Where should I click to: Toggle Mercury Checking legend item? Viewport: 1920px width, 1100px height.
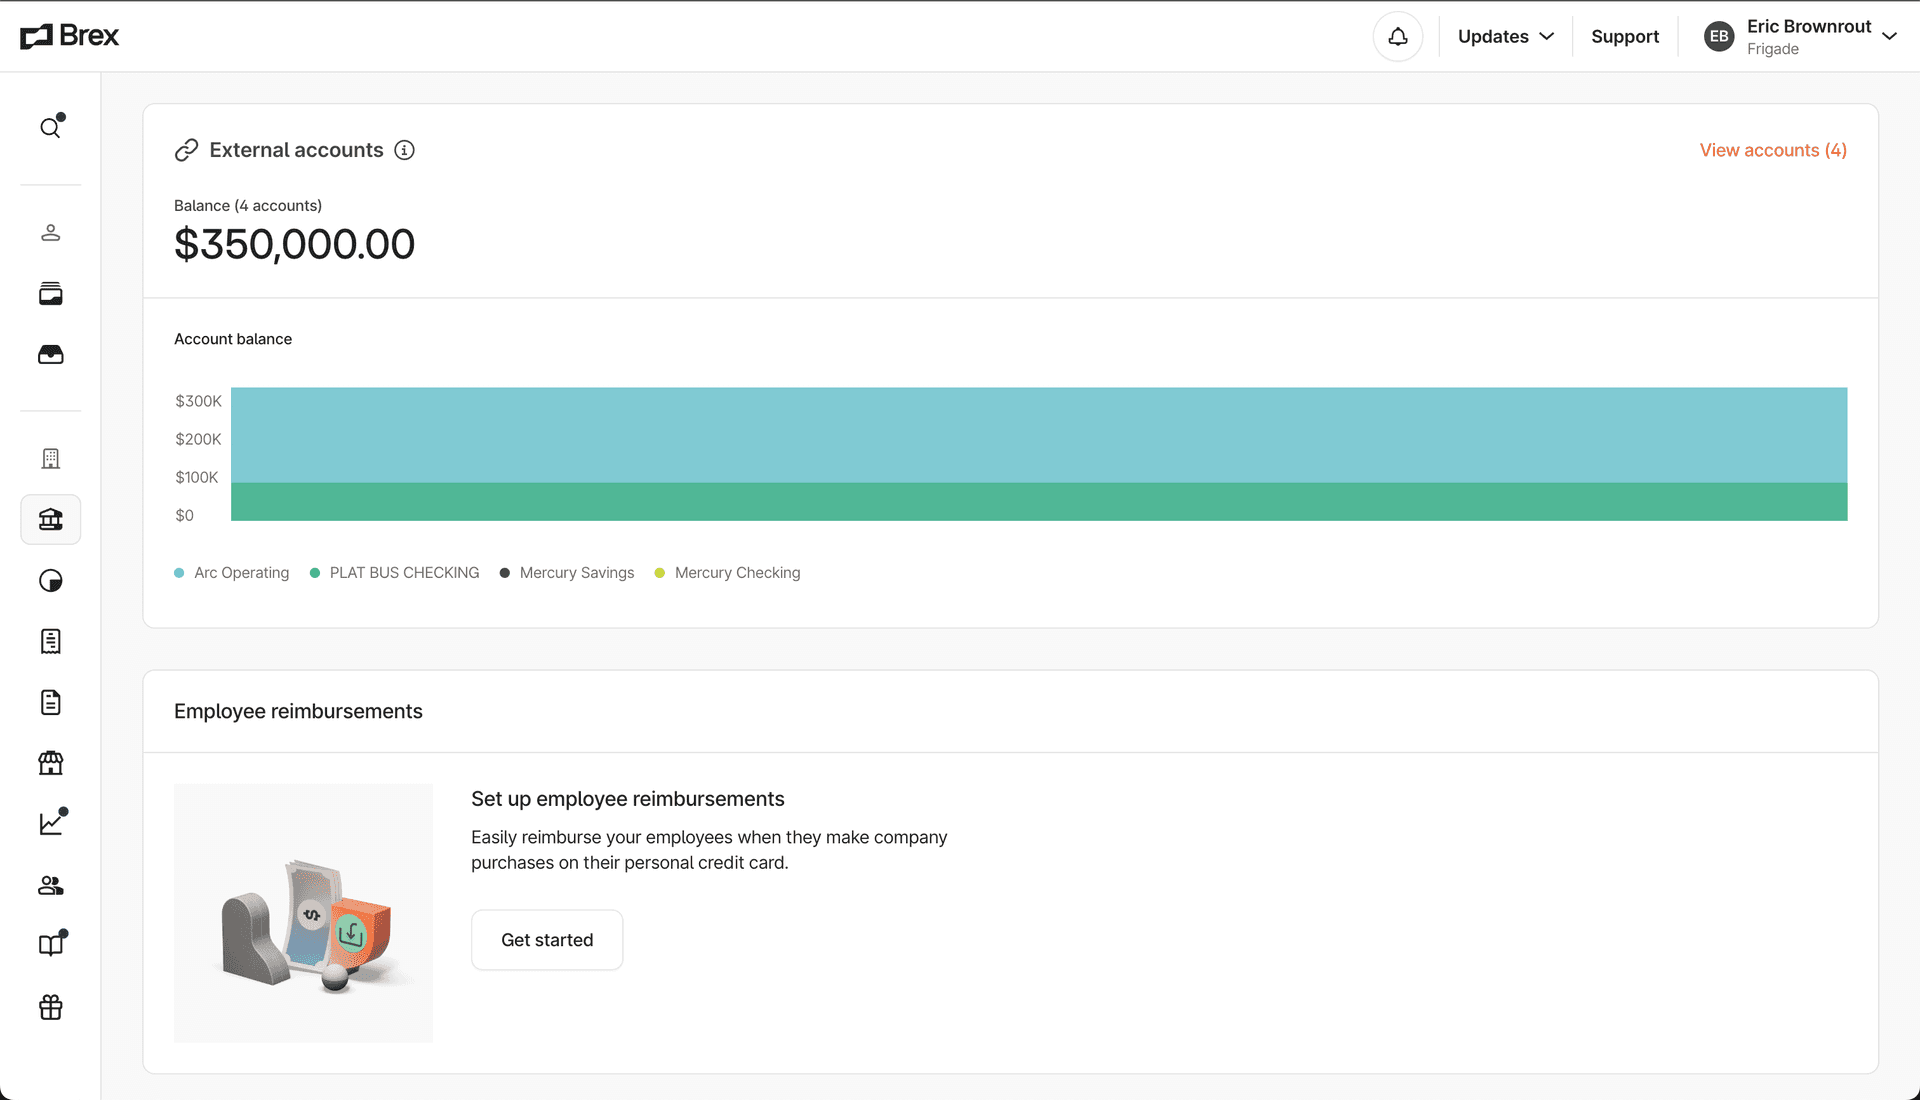[728, 573]
